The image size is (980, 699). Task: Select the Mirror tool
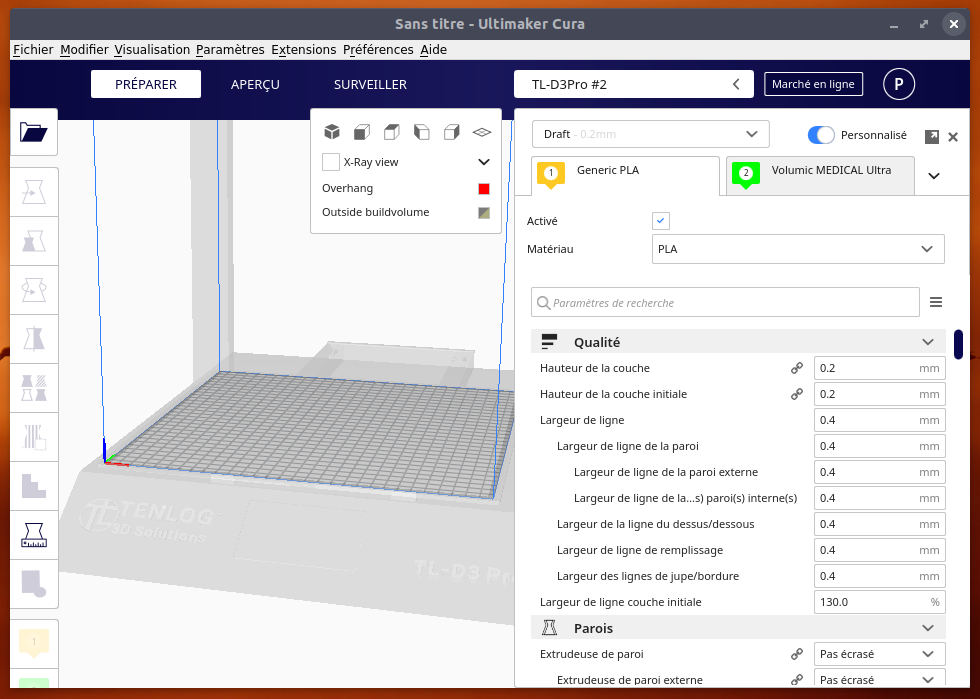coord(34,339)
